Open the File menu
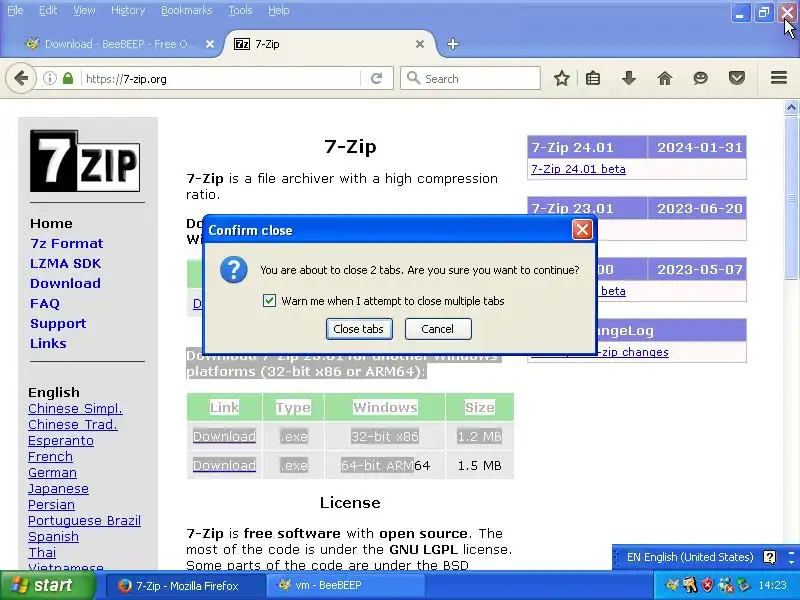800x600 pixels. coord(15,10)
